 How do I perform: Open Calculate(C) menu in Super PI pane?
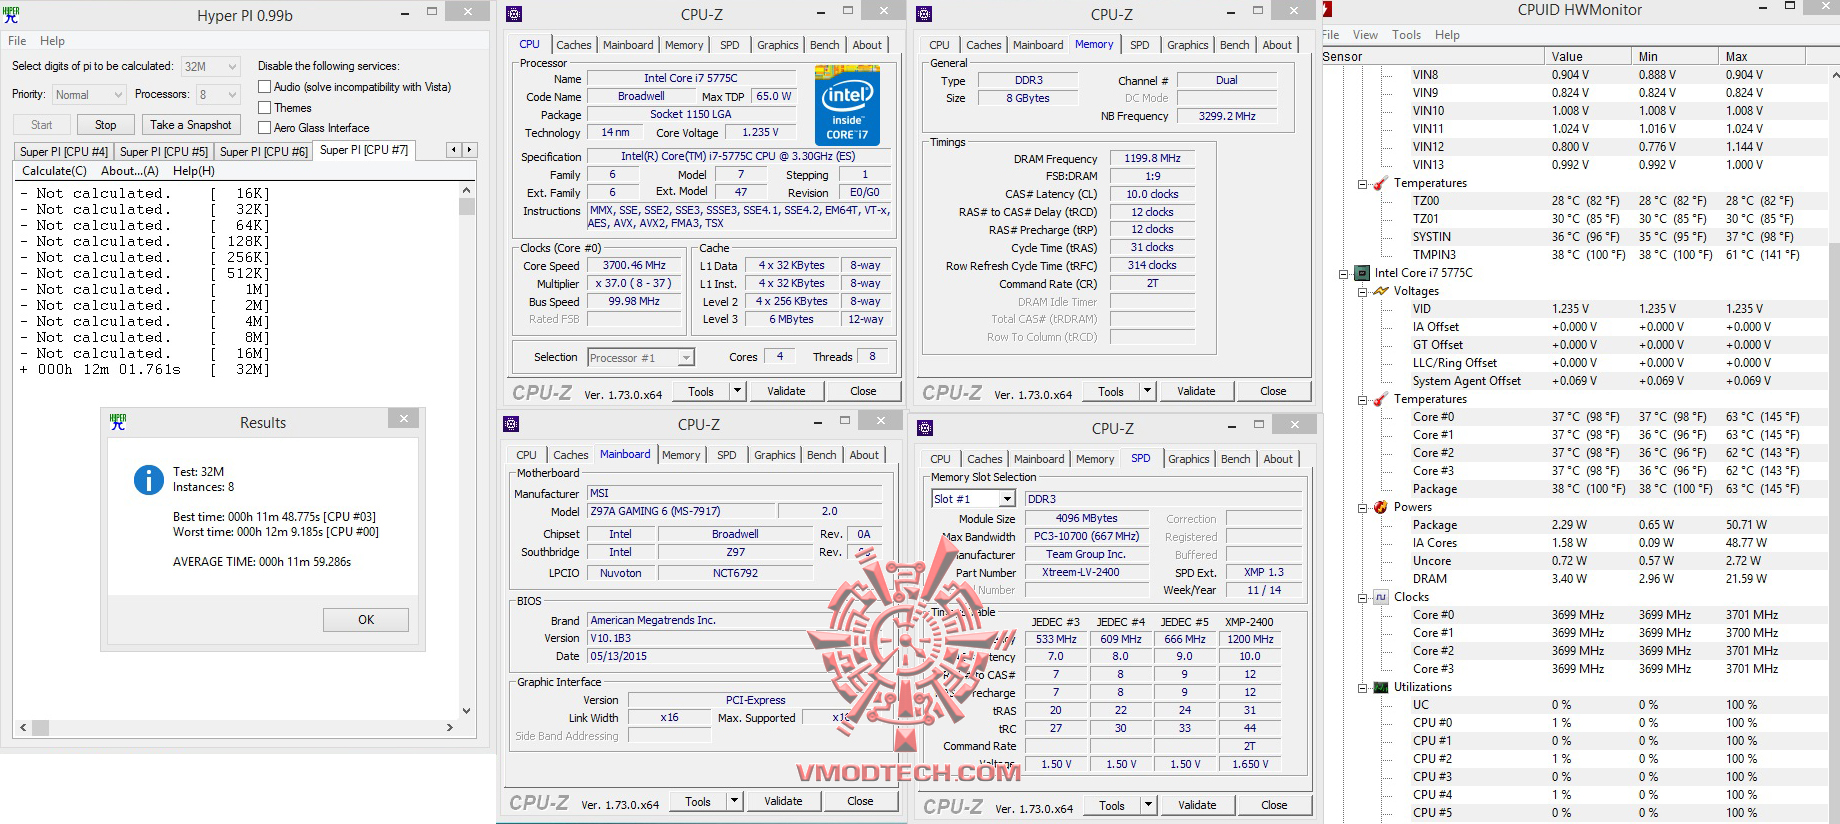54,171
